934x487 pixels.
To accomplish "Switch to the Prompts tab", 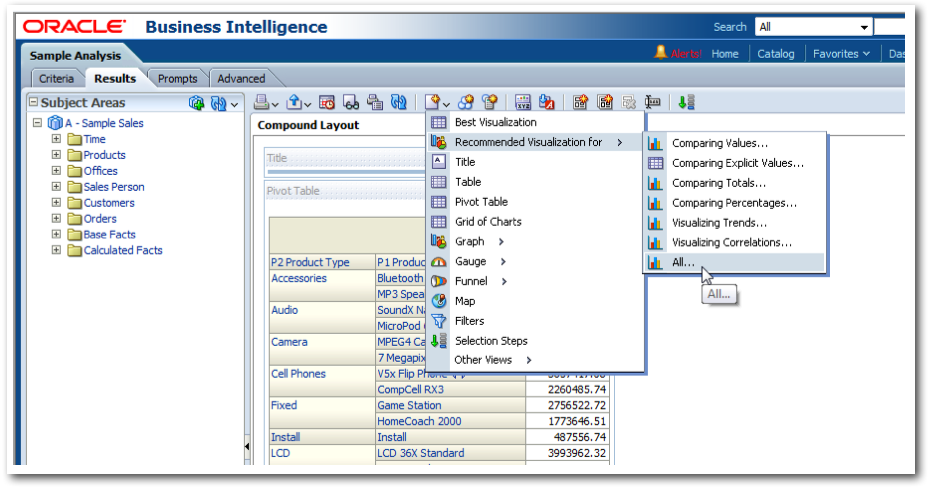I will 178,79.
